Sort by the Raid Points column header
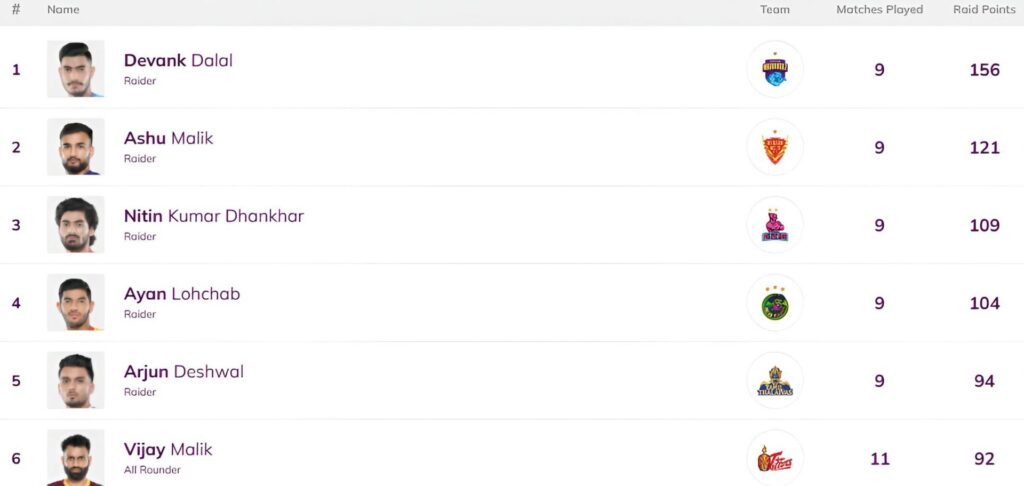The image size is (1024, 486). [x=984, y=10]
